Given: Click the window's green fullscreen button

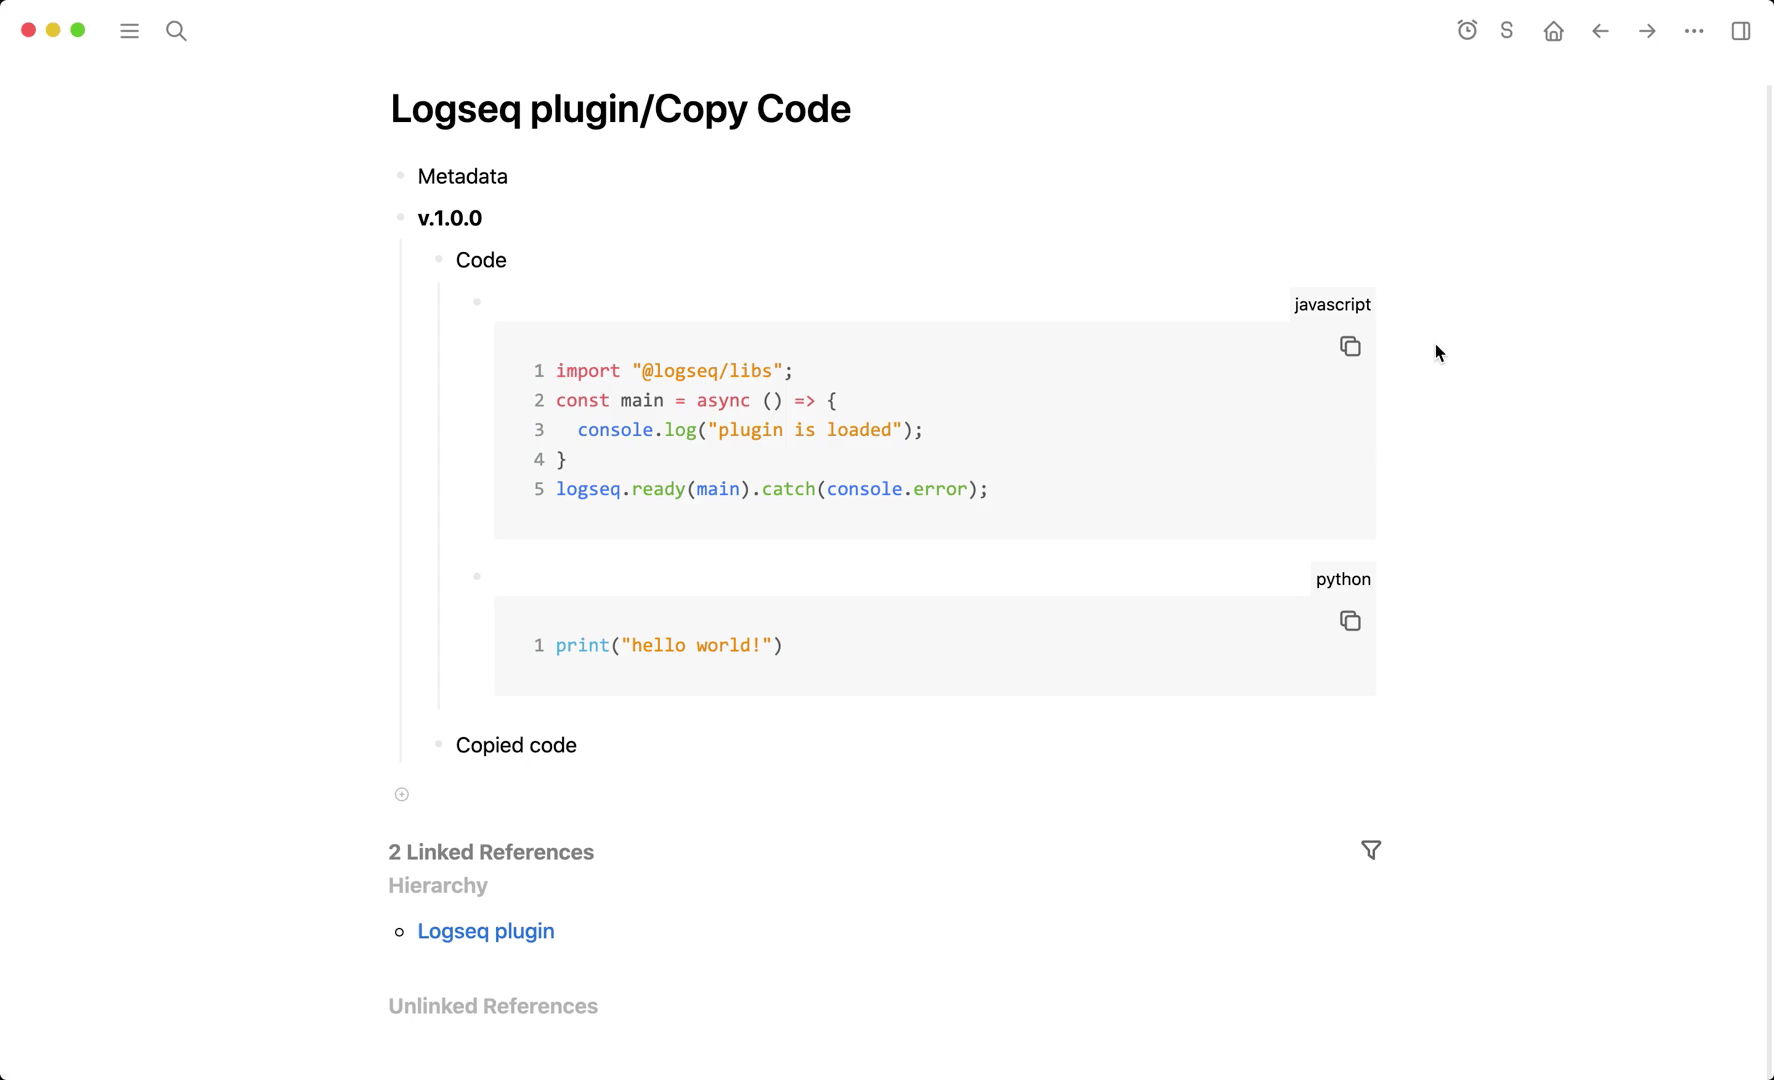Looking at the screenshot, I should 78,30.
